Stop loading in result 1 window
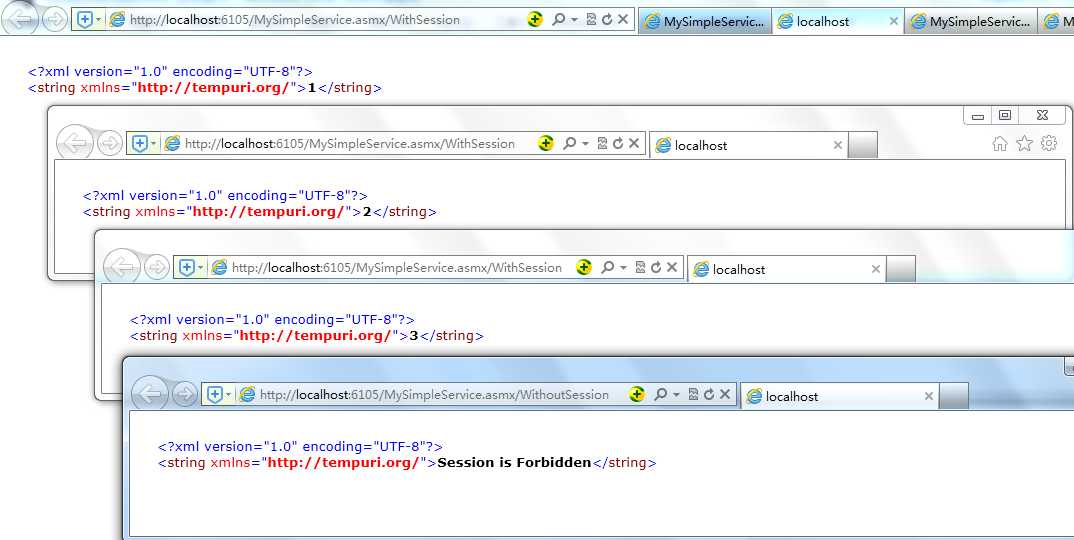1074x540 pixels. (623, 20)
